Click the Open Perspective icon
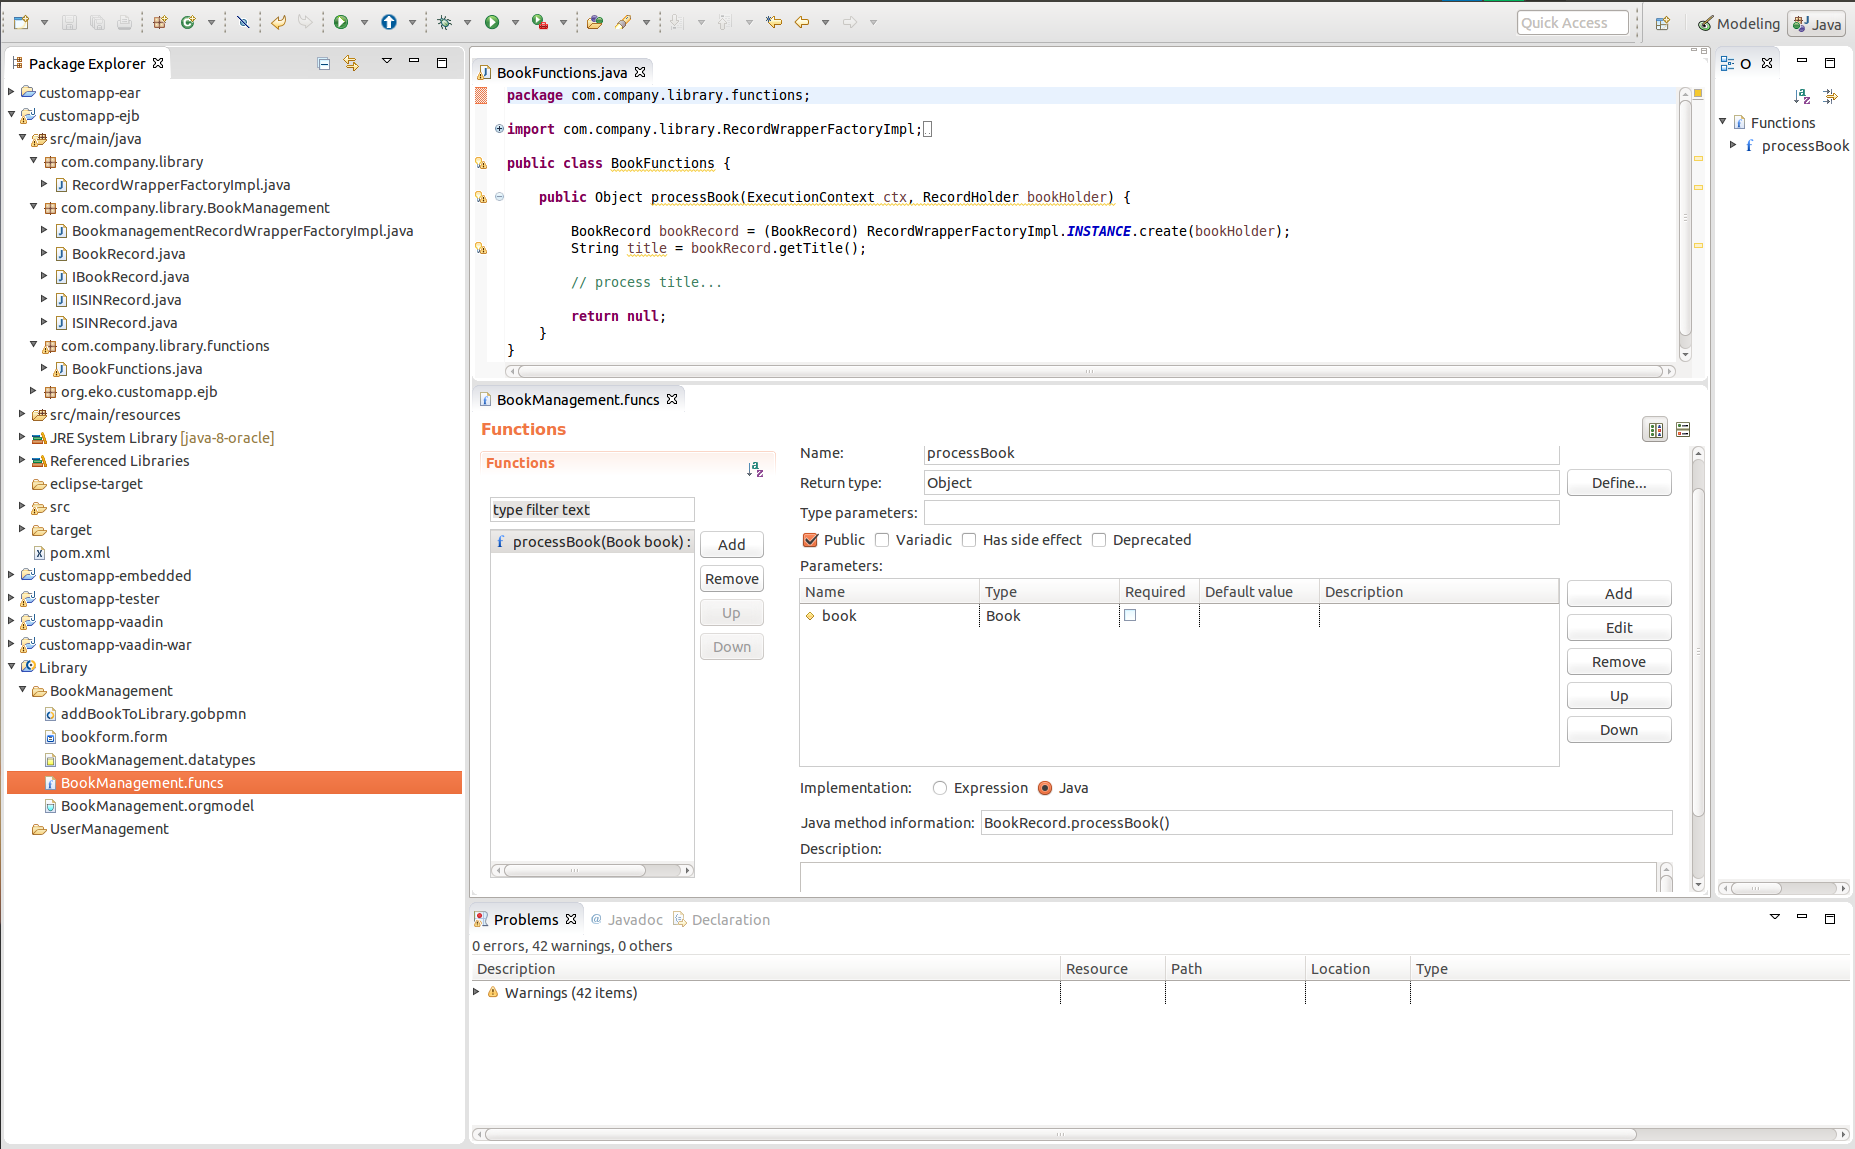 pyautogui.click(x=1663, y=23)
